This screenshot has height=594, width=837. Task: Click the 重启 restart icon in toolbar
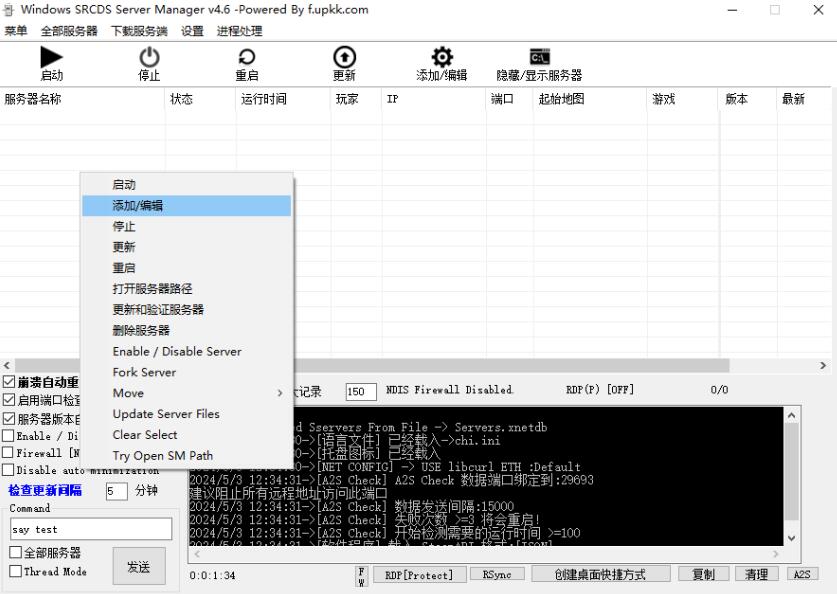tap(247, 57)
